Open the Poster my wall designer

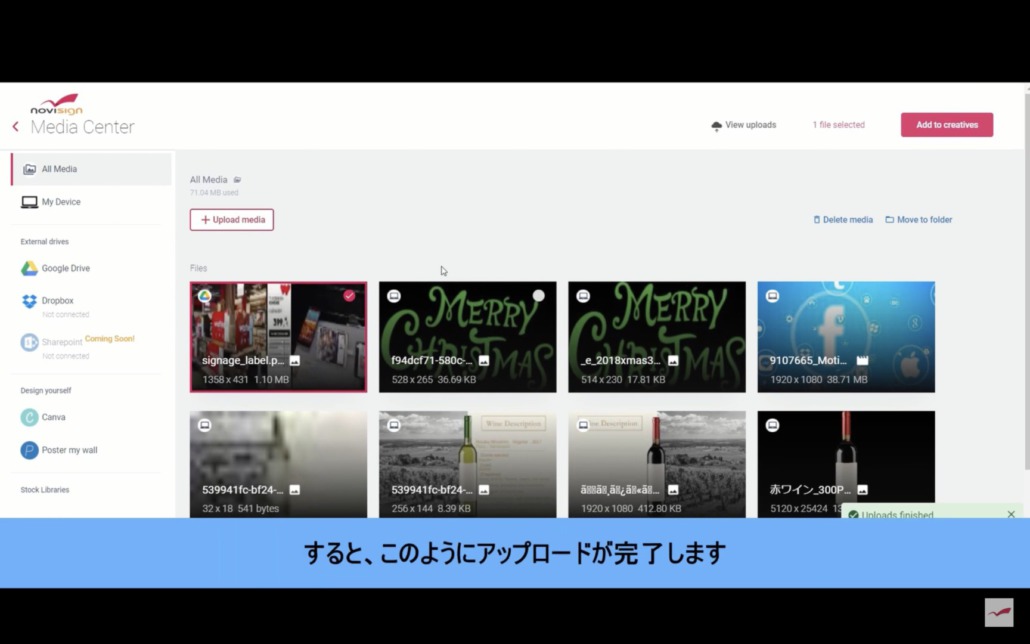coord(69,450)
